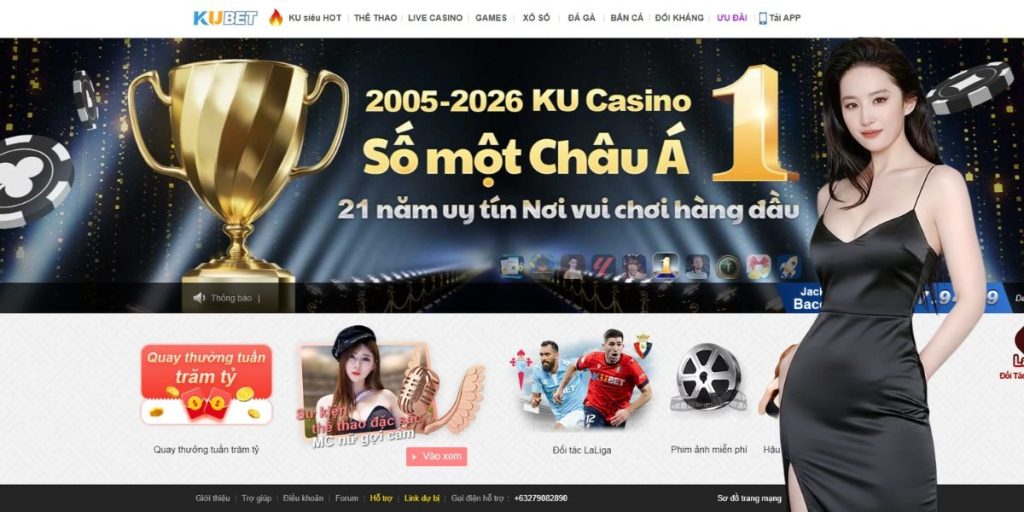Select the green Tether coin banner thumbnail
This screenshot has height=512, width=1024.
click(728, 266)
